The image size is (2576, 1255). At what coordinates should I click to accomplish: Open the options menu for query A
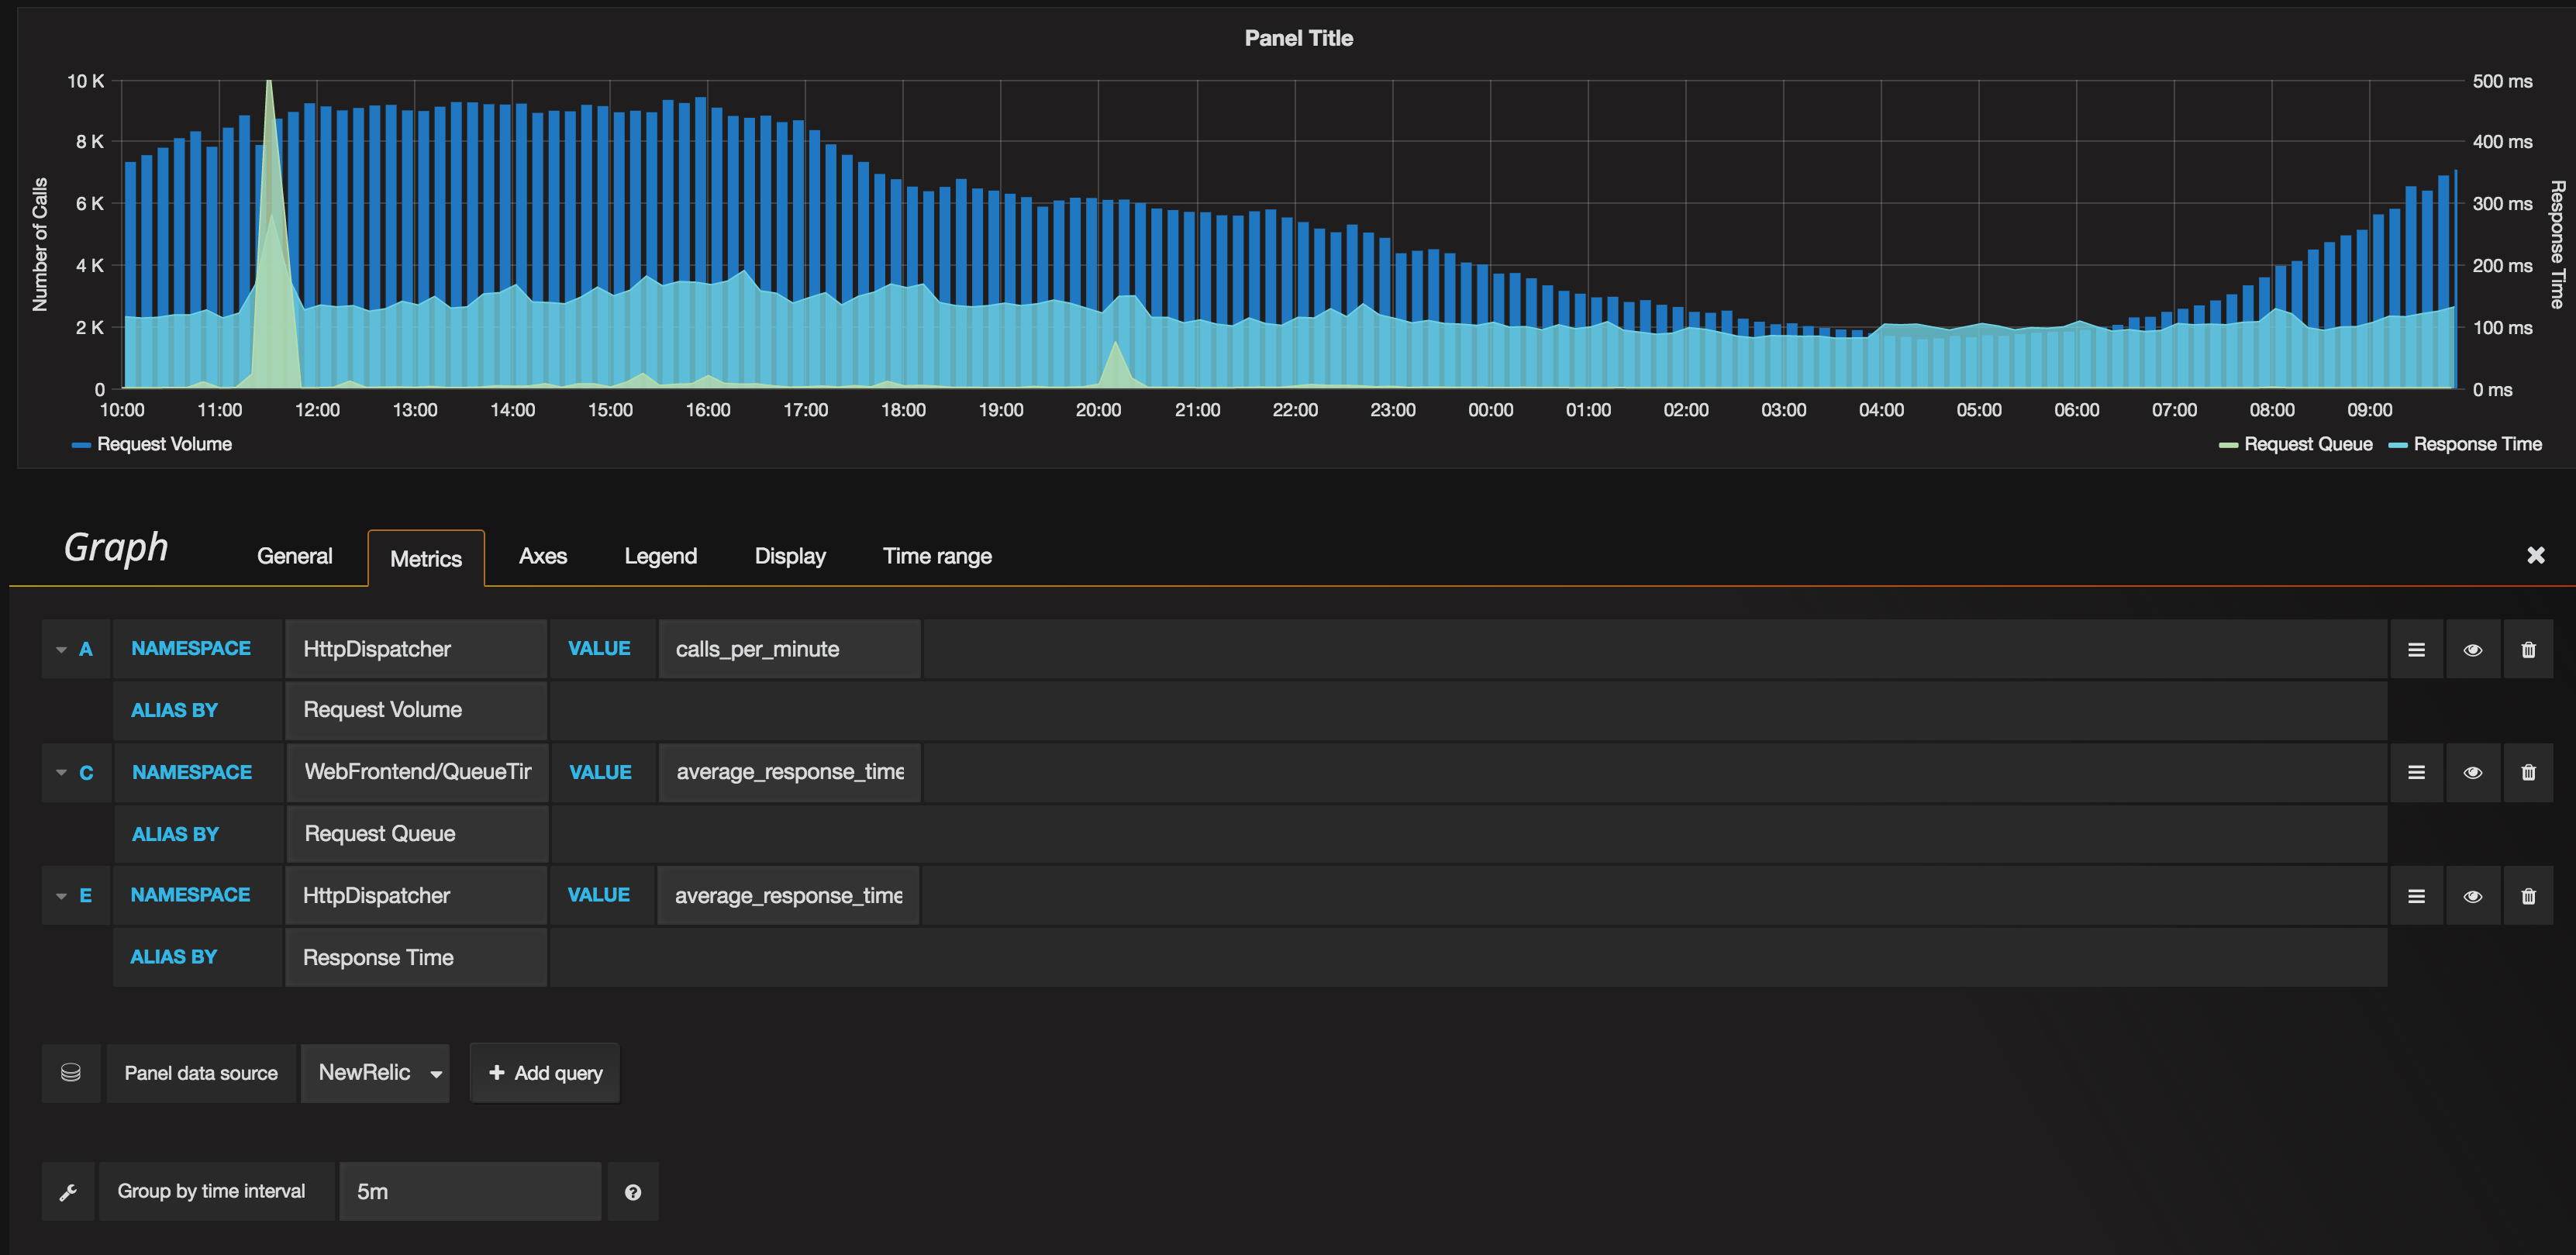[2416, 649]
